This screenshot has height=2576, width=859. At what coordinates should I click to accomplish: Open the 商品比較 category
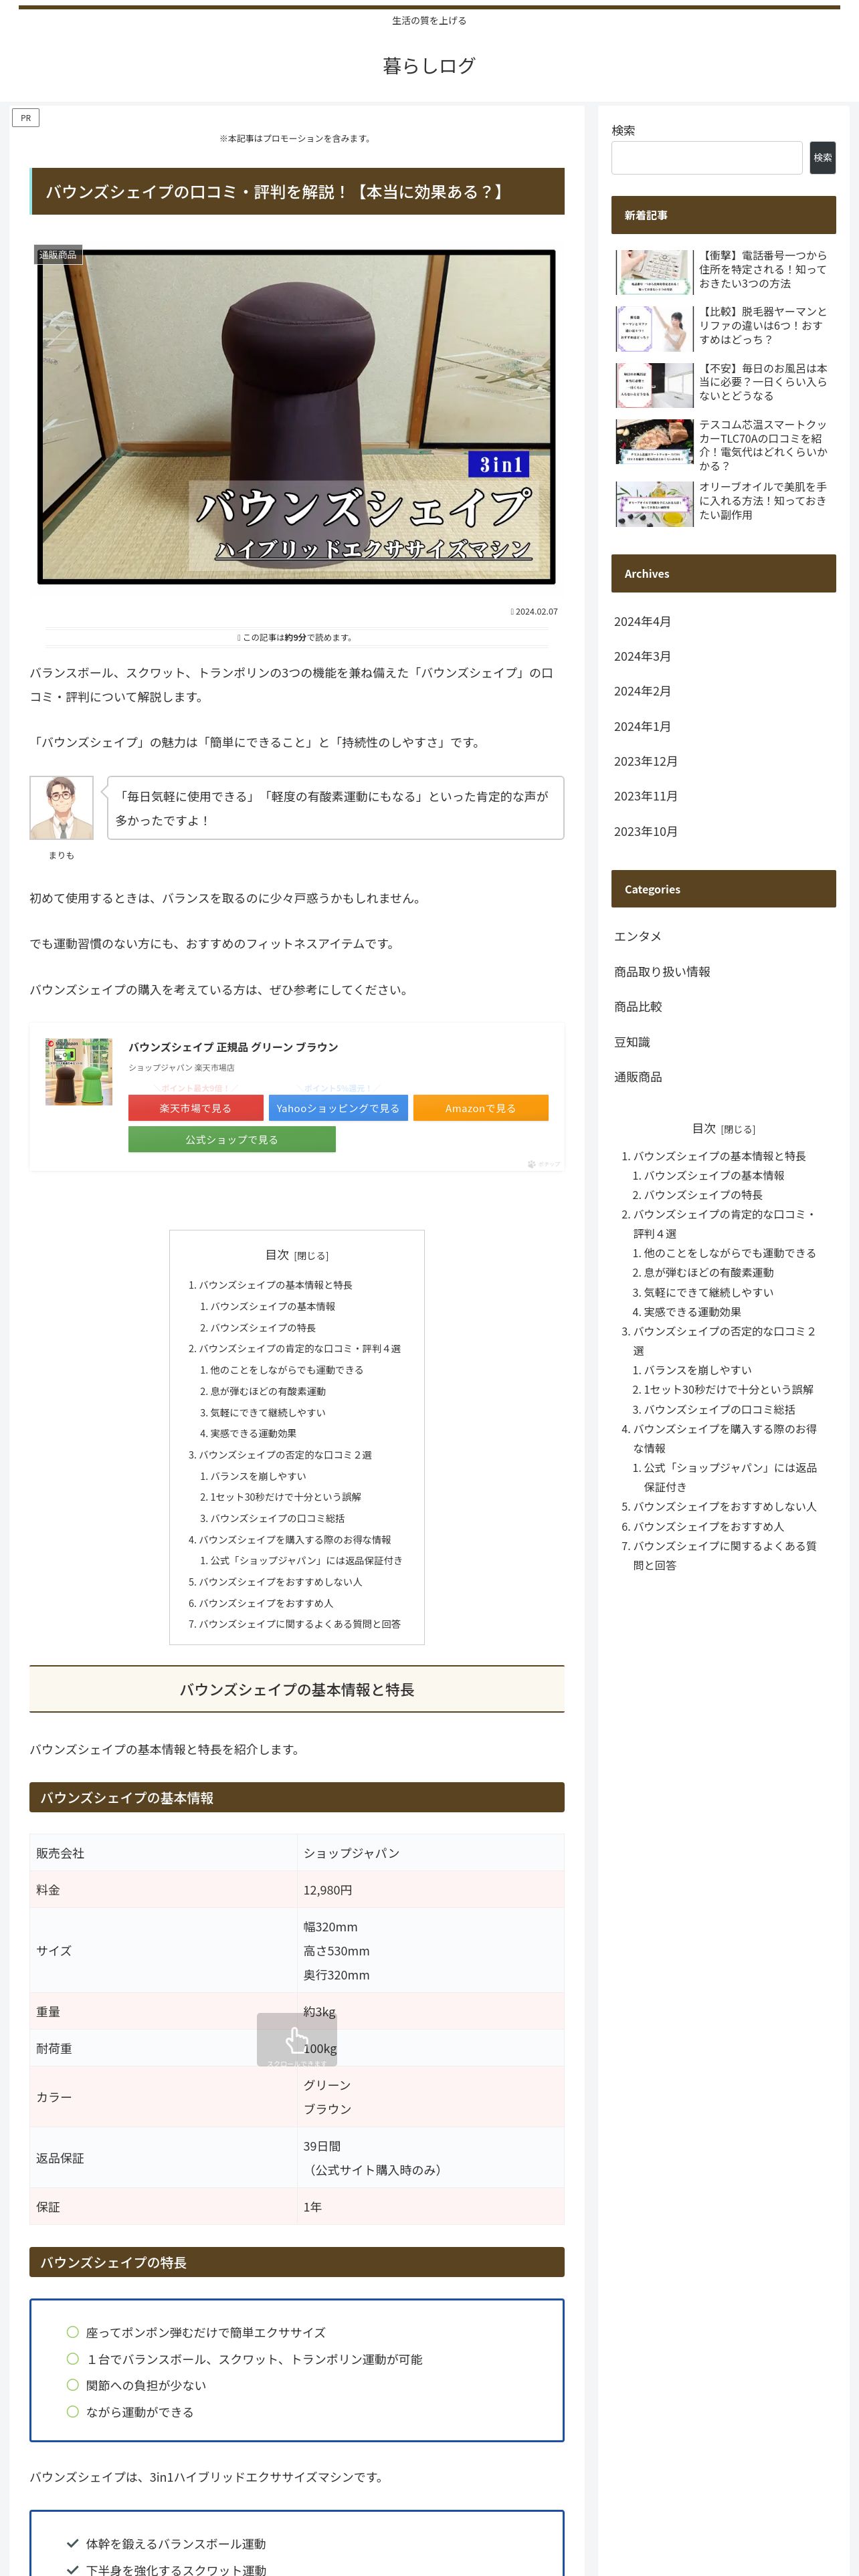638,1007
